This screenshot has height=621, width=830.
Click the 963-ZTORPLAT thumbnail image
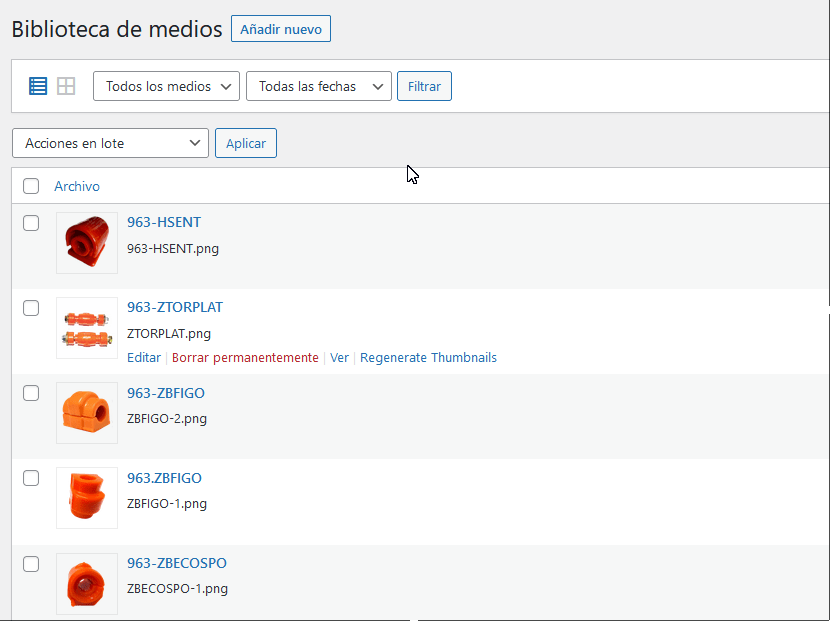(x=87, y=328)
